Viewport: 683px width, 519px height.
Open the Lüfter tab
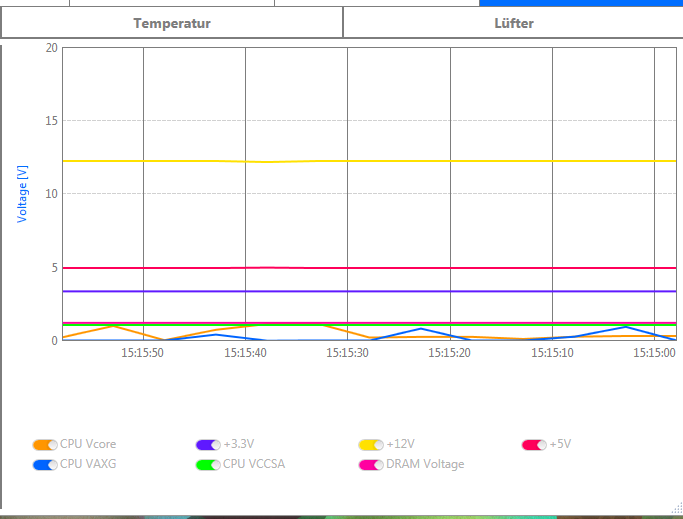[514, 23]
